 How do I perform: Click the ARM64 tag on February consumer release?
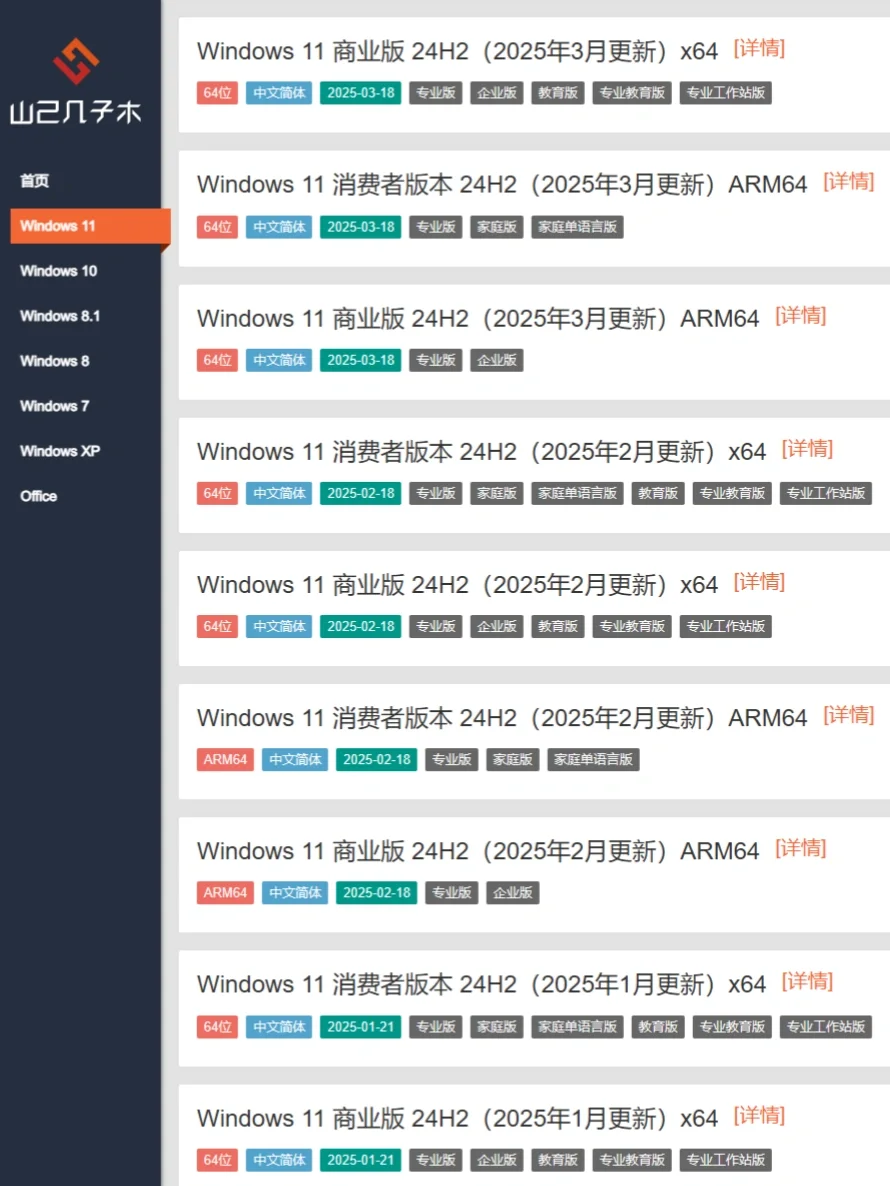pos(224,759)
